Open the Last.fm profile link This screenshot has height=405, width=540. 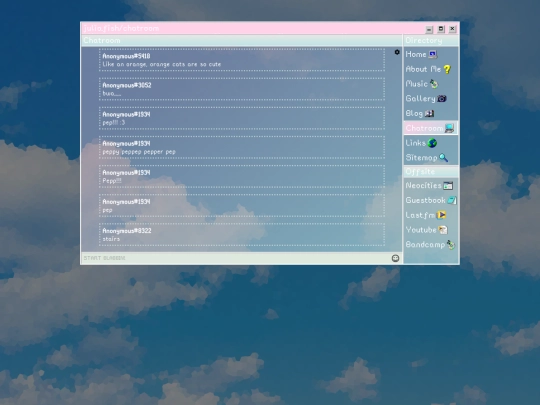point(420,215)
